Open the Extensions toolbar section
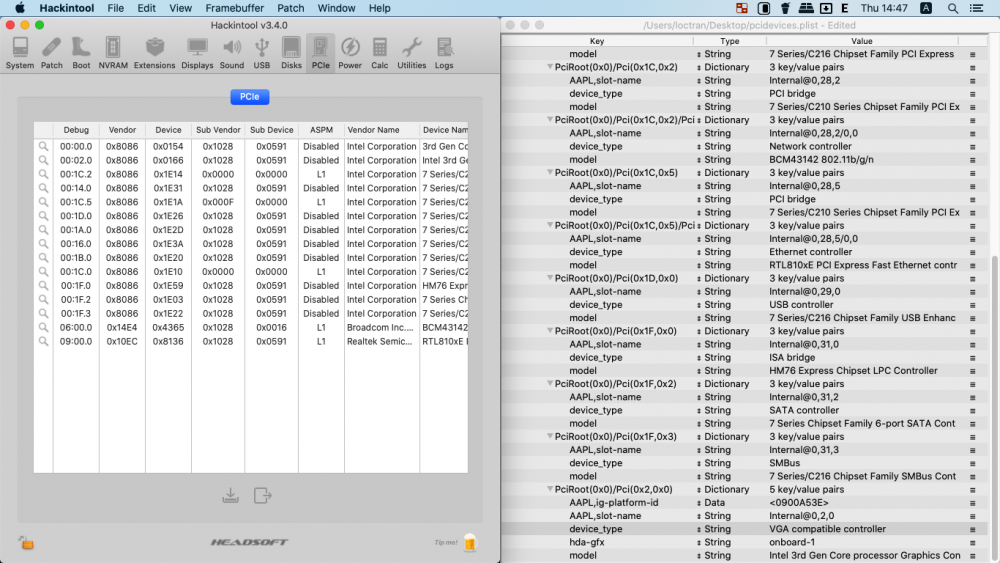 pos(154,53)
